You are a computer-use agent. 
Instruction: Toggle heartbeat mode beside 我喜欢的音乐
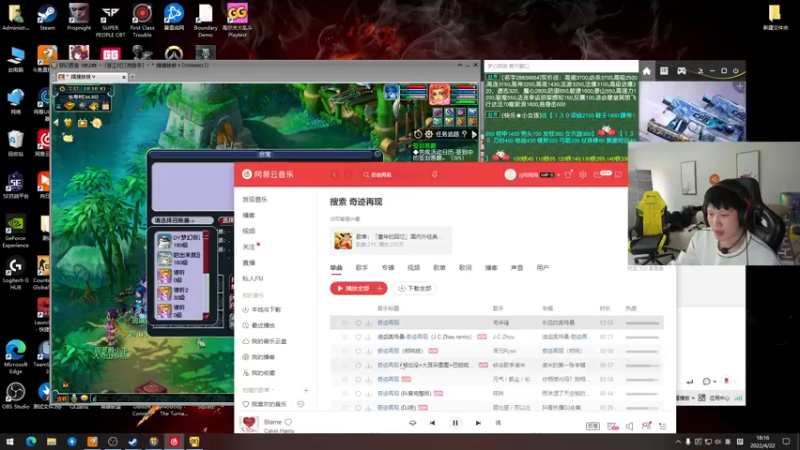coord(301,404)
